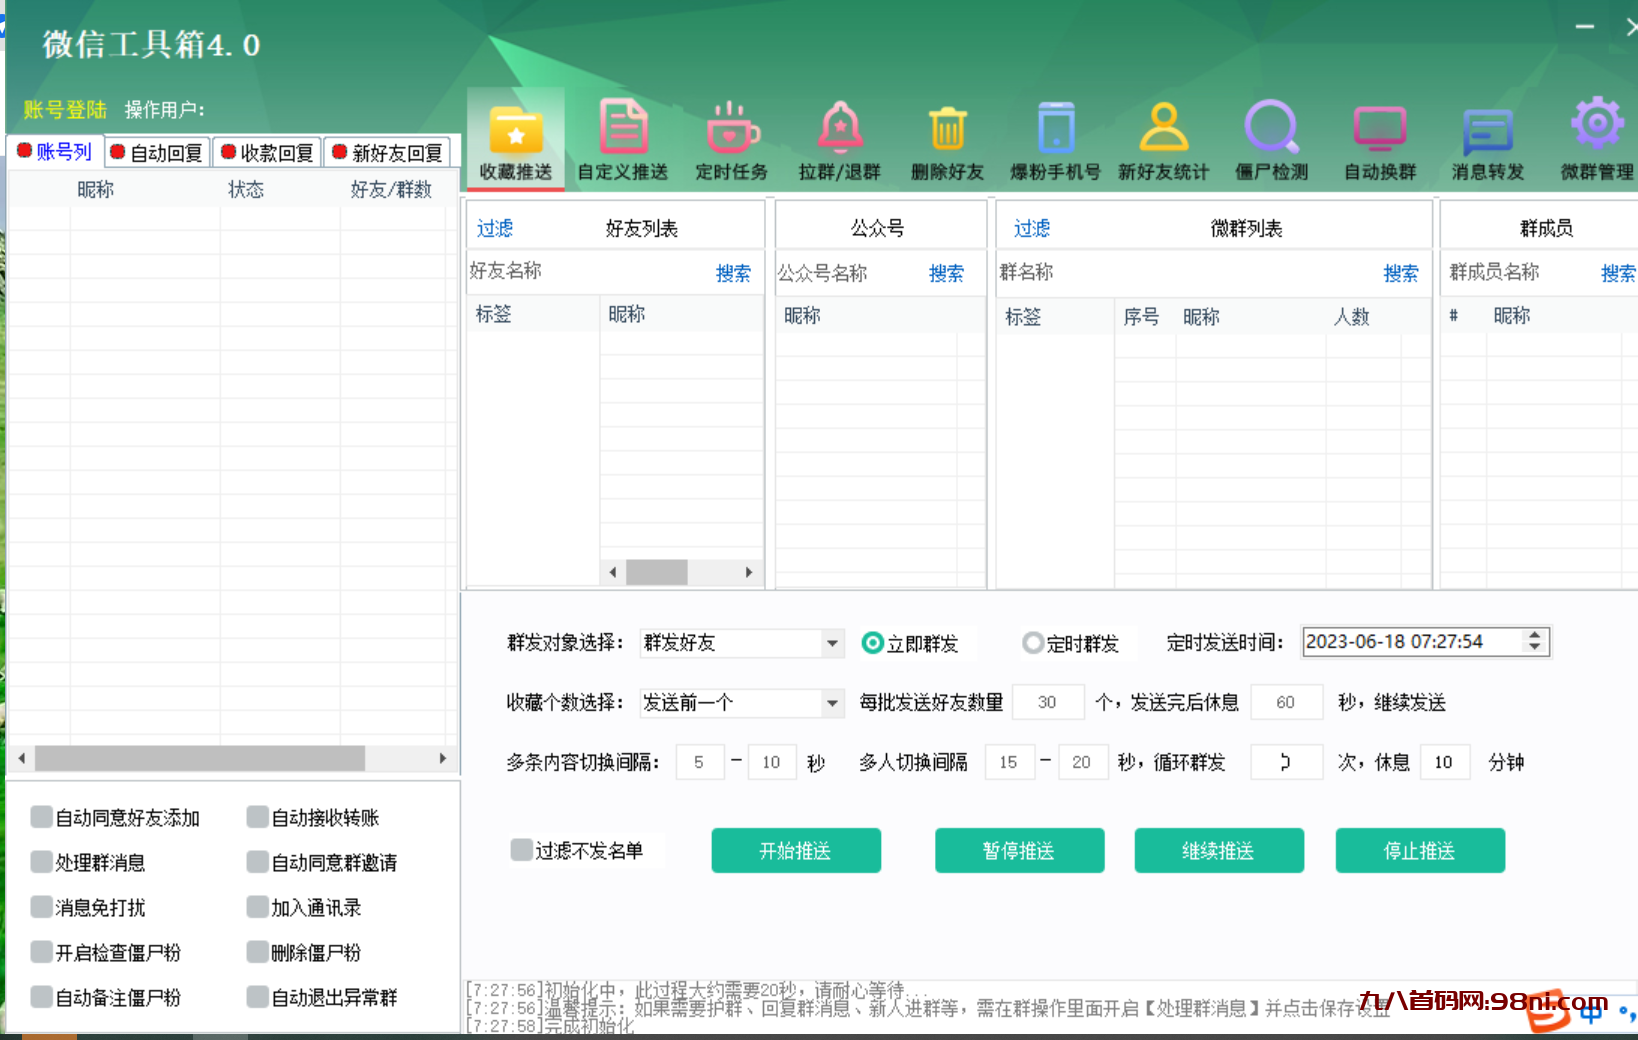
Task: Switch to the 新好友回复 tab
Action: coord(387,152)
